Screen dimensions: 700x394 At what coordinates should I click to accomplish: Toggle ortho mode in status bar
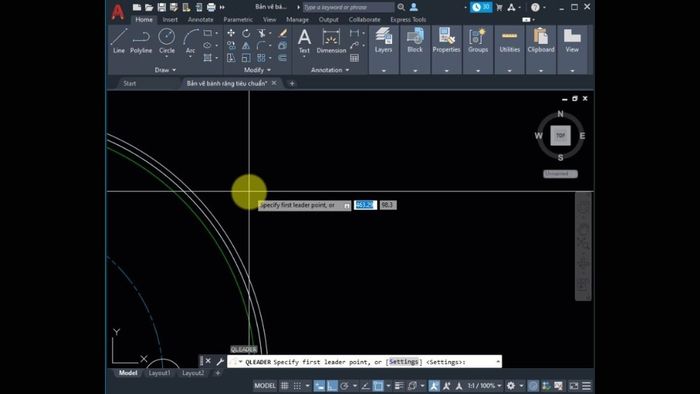(332, 386)
